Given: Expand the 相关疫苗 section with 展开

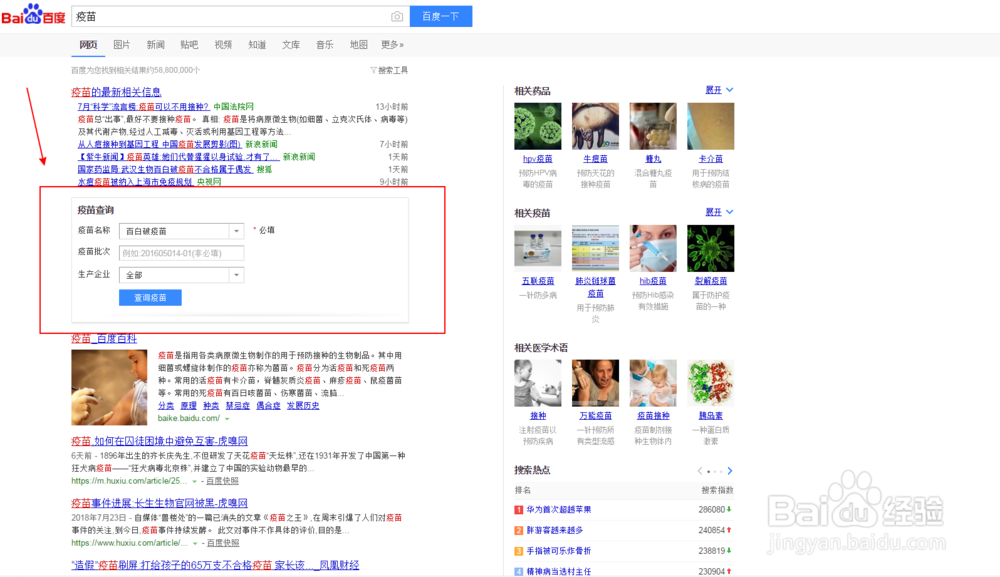Looking at the screenshot, I should pos(719,212).
